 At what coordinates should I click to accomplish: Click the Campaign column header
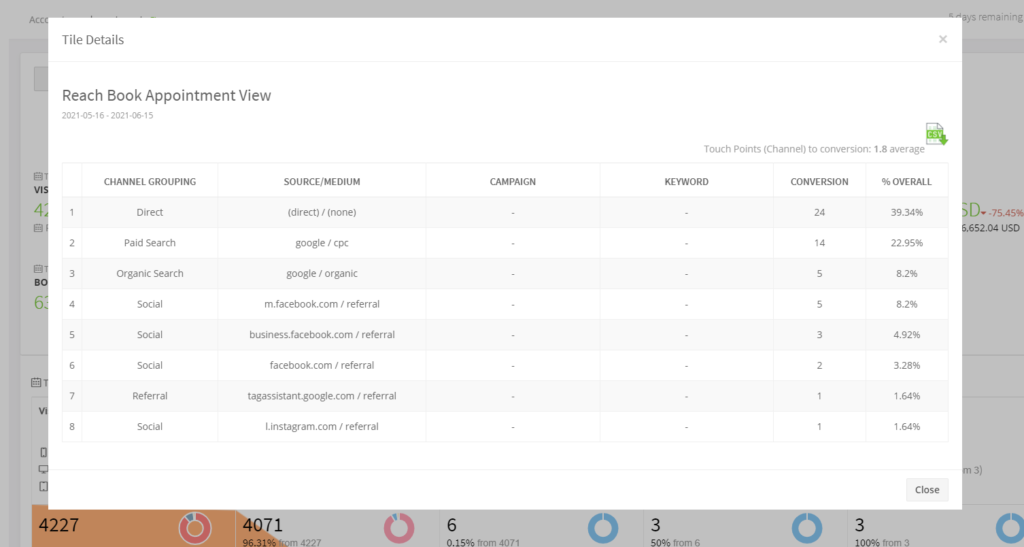click(512, 182)
